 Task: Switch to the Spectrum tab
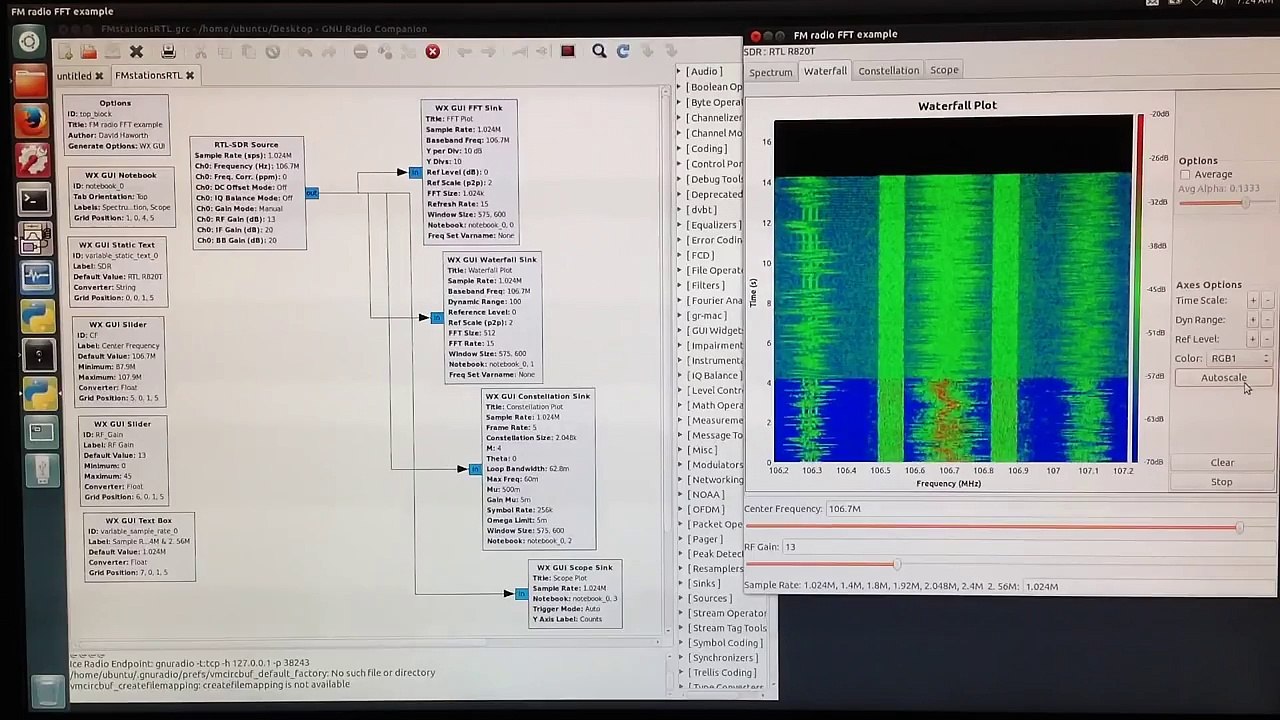pyautogui.click(x=771, y=71)
